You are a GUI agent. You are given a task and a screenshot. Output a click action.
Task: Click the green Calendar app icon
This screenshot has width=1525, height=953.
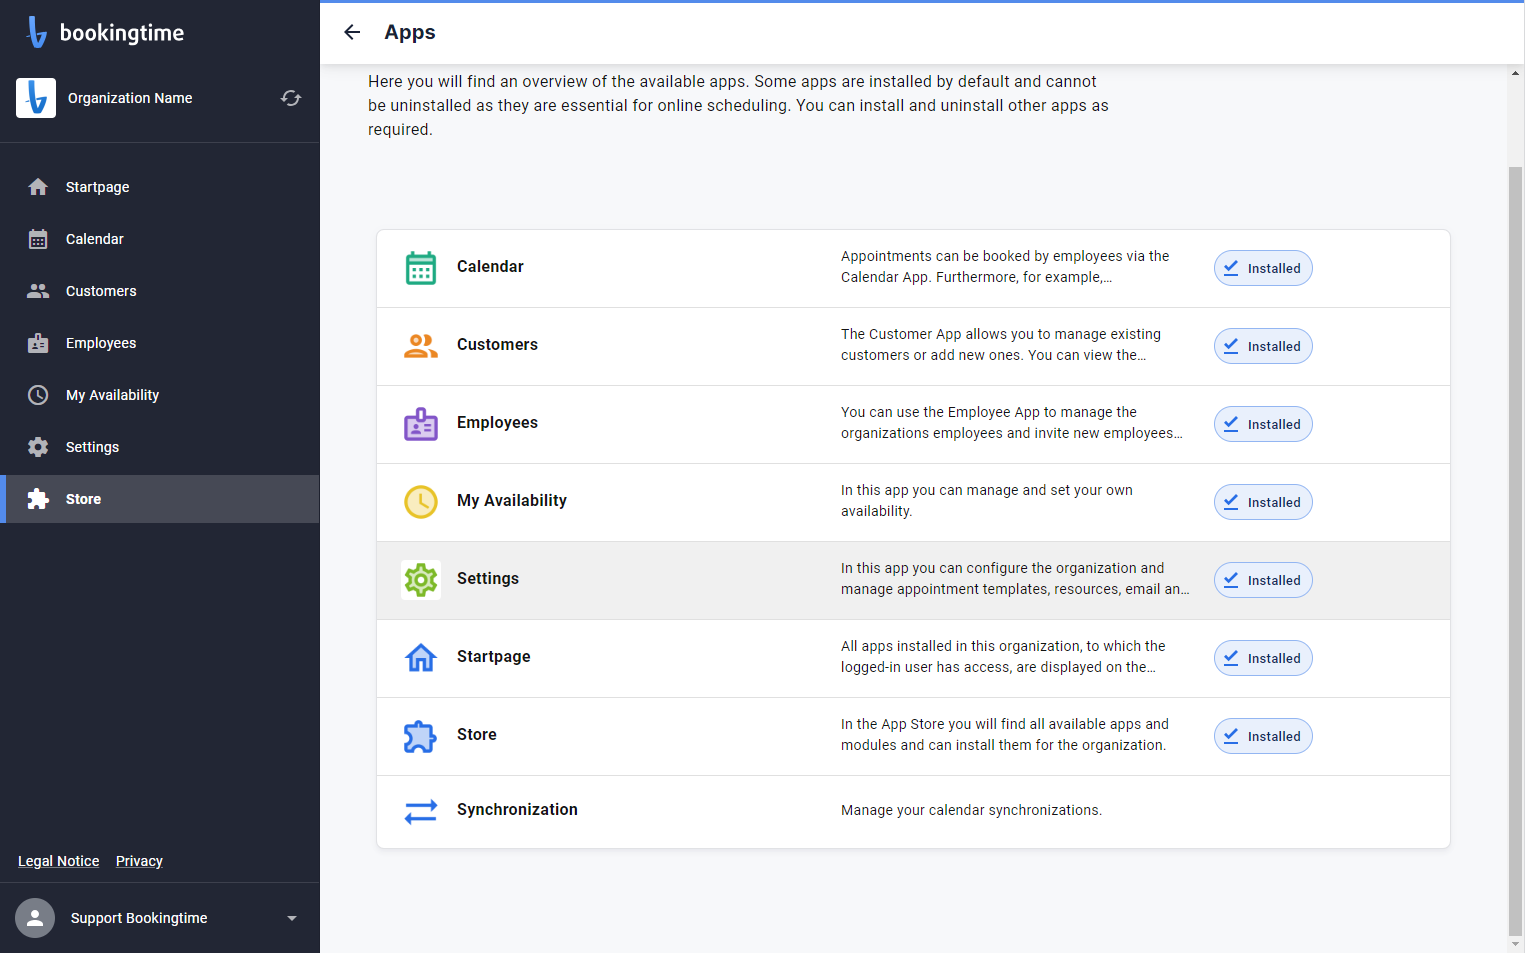coord(421,268)
